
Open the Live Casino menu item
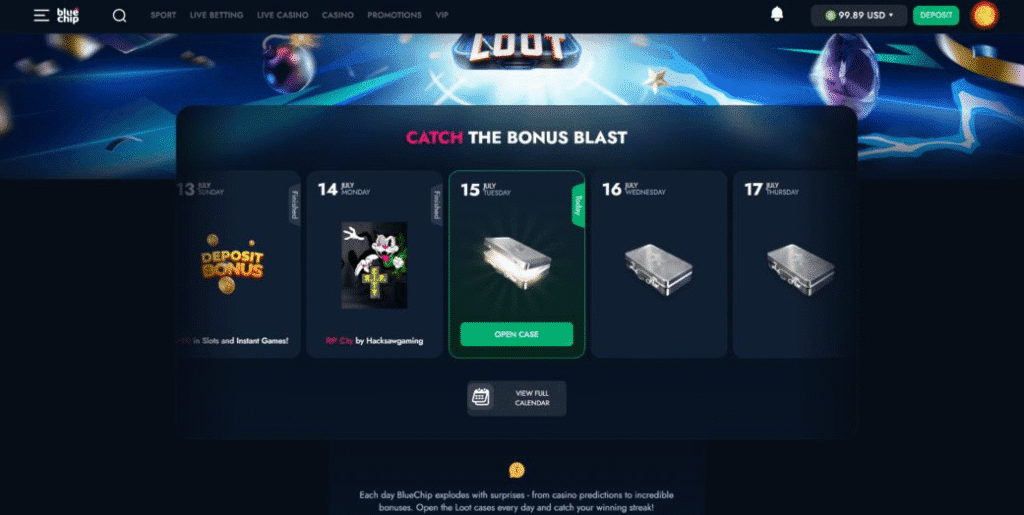point(283,15)
